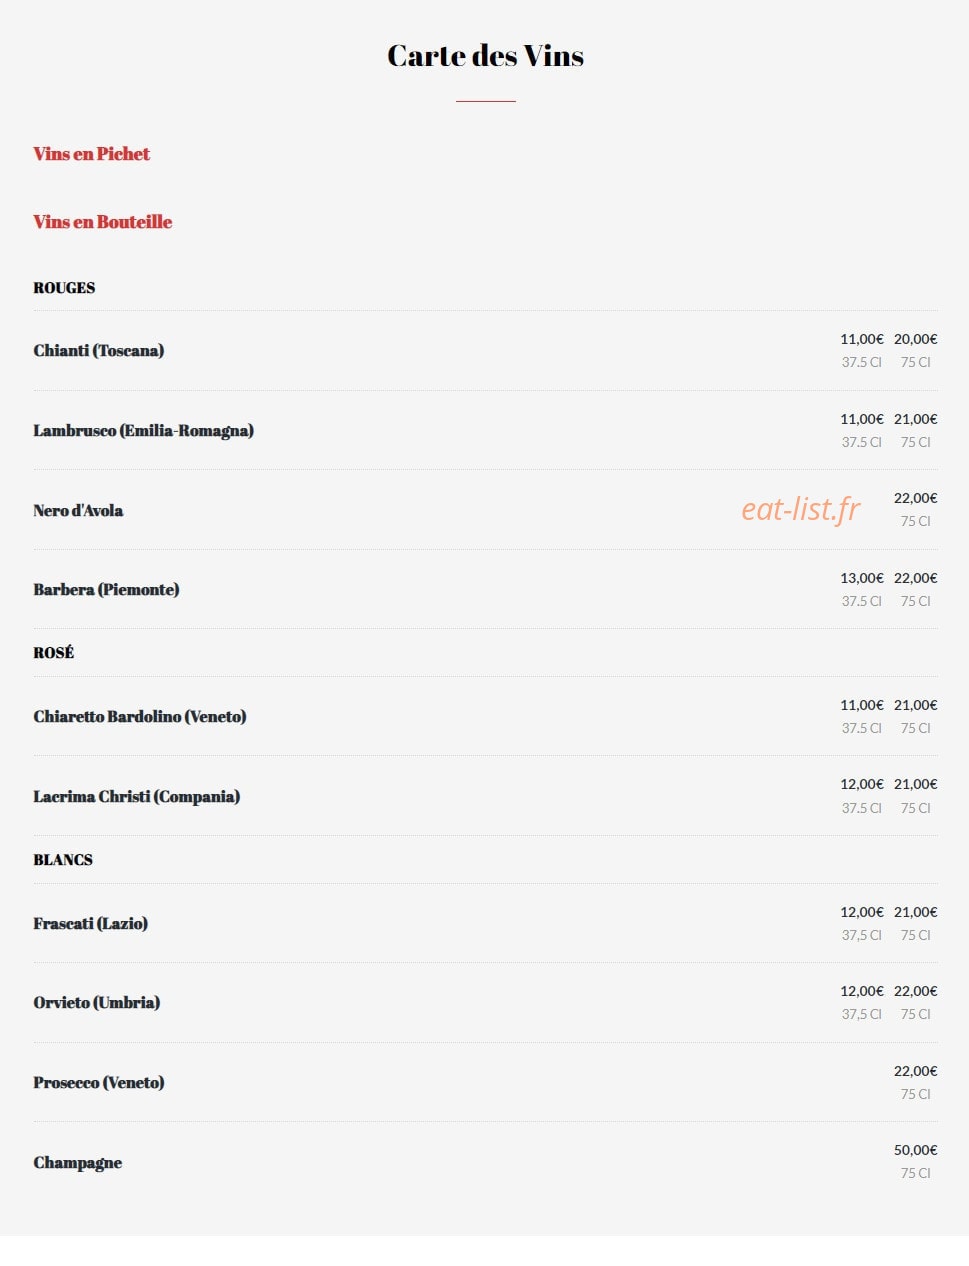Select the Lambrusco (Emilia-Romagna) entry
Screen dimensions: 969x1266
pos(143,431)
